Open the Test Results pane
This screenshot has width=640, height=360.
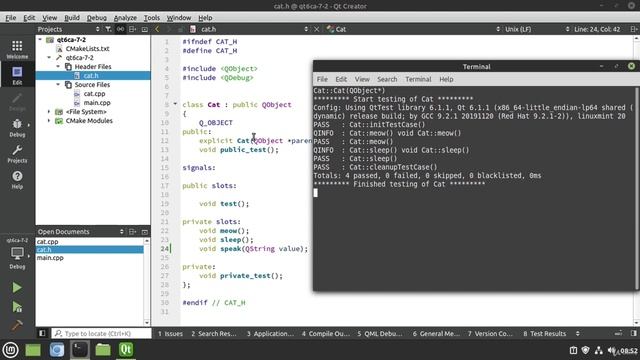pos(545,333)
